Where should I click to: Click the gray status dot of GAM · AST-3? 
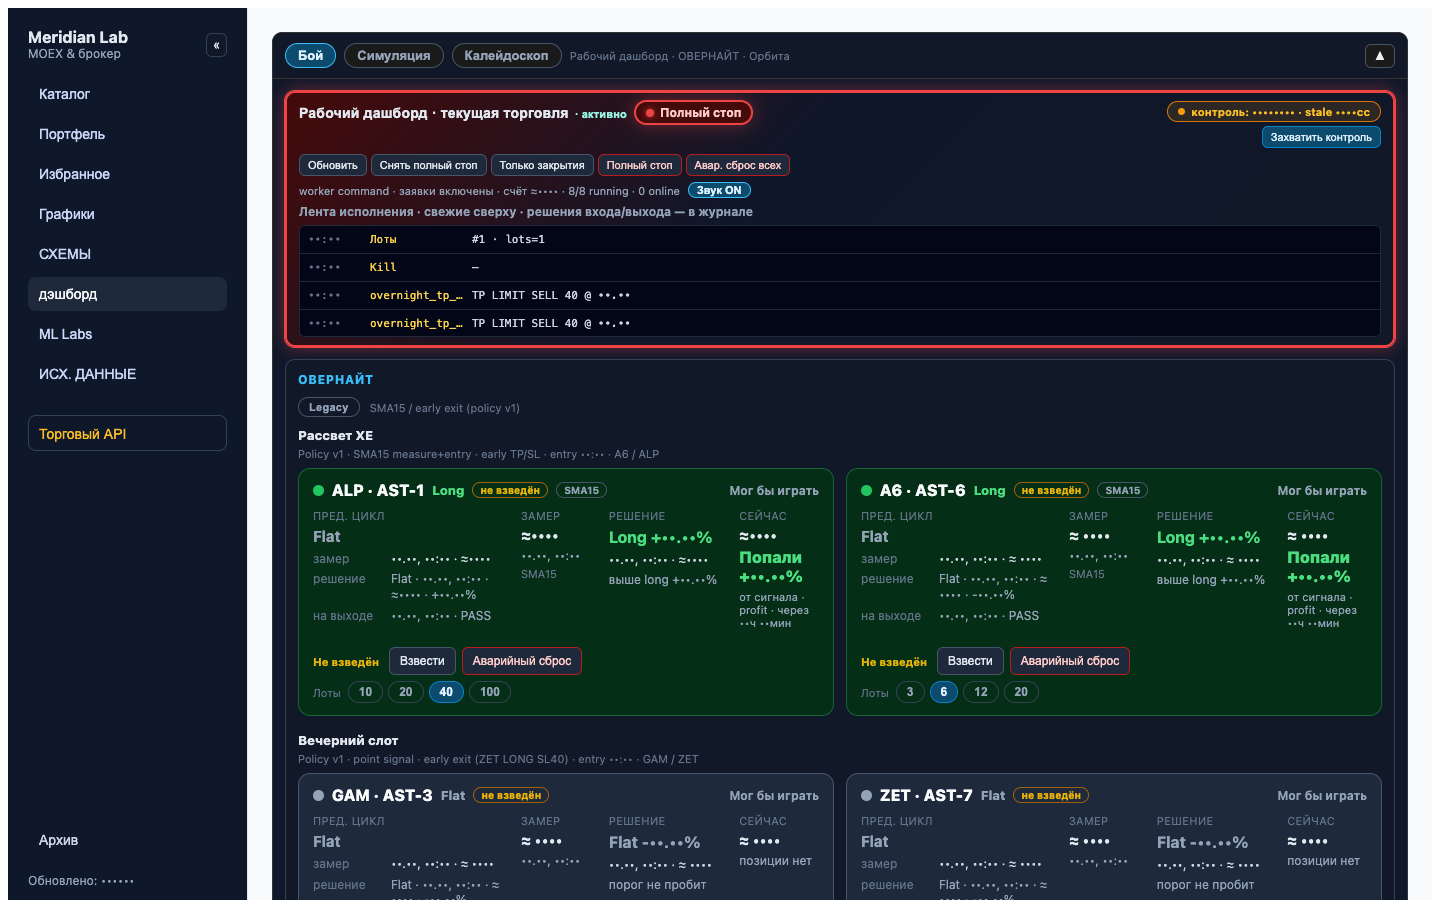(x=319, y=796)
